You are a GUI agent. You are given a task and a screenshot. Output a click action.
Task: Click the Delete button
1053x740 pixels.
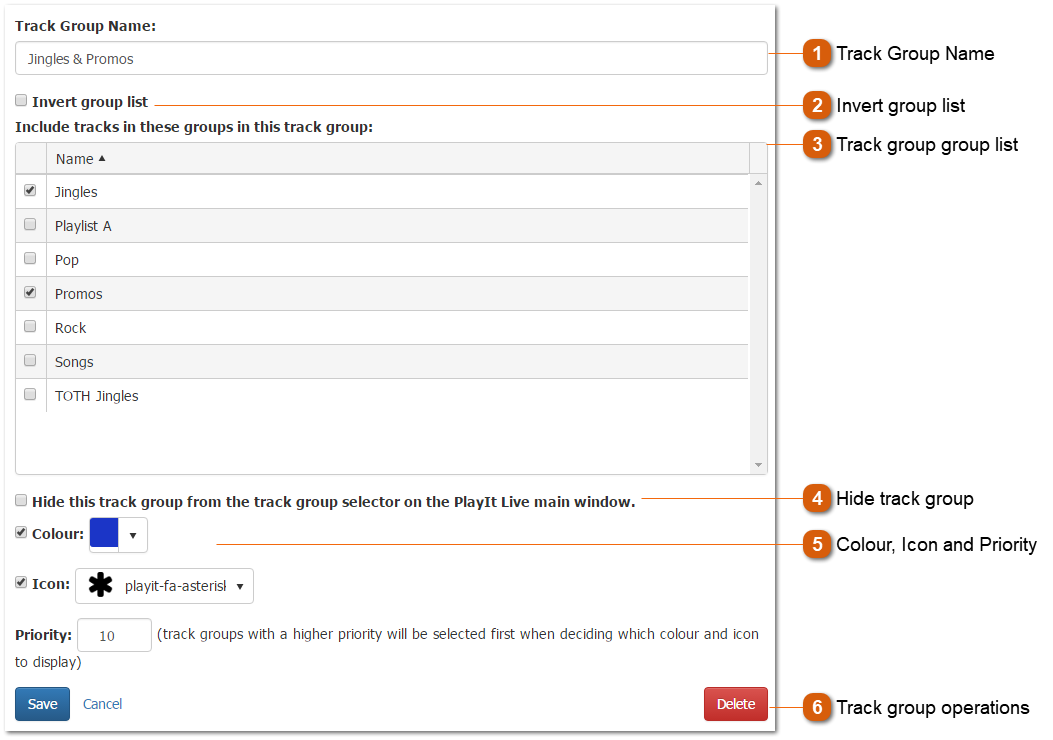tap(735, 704)
